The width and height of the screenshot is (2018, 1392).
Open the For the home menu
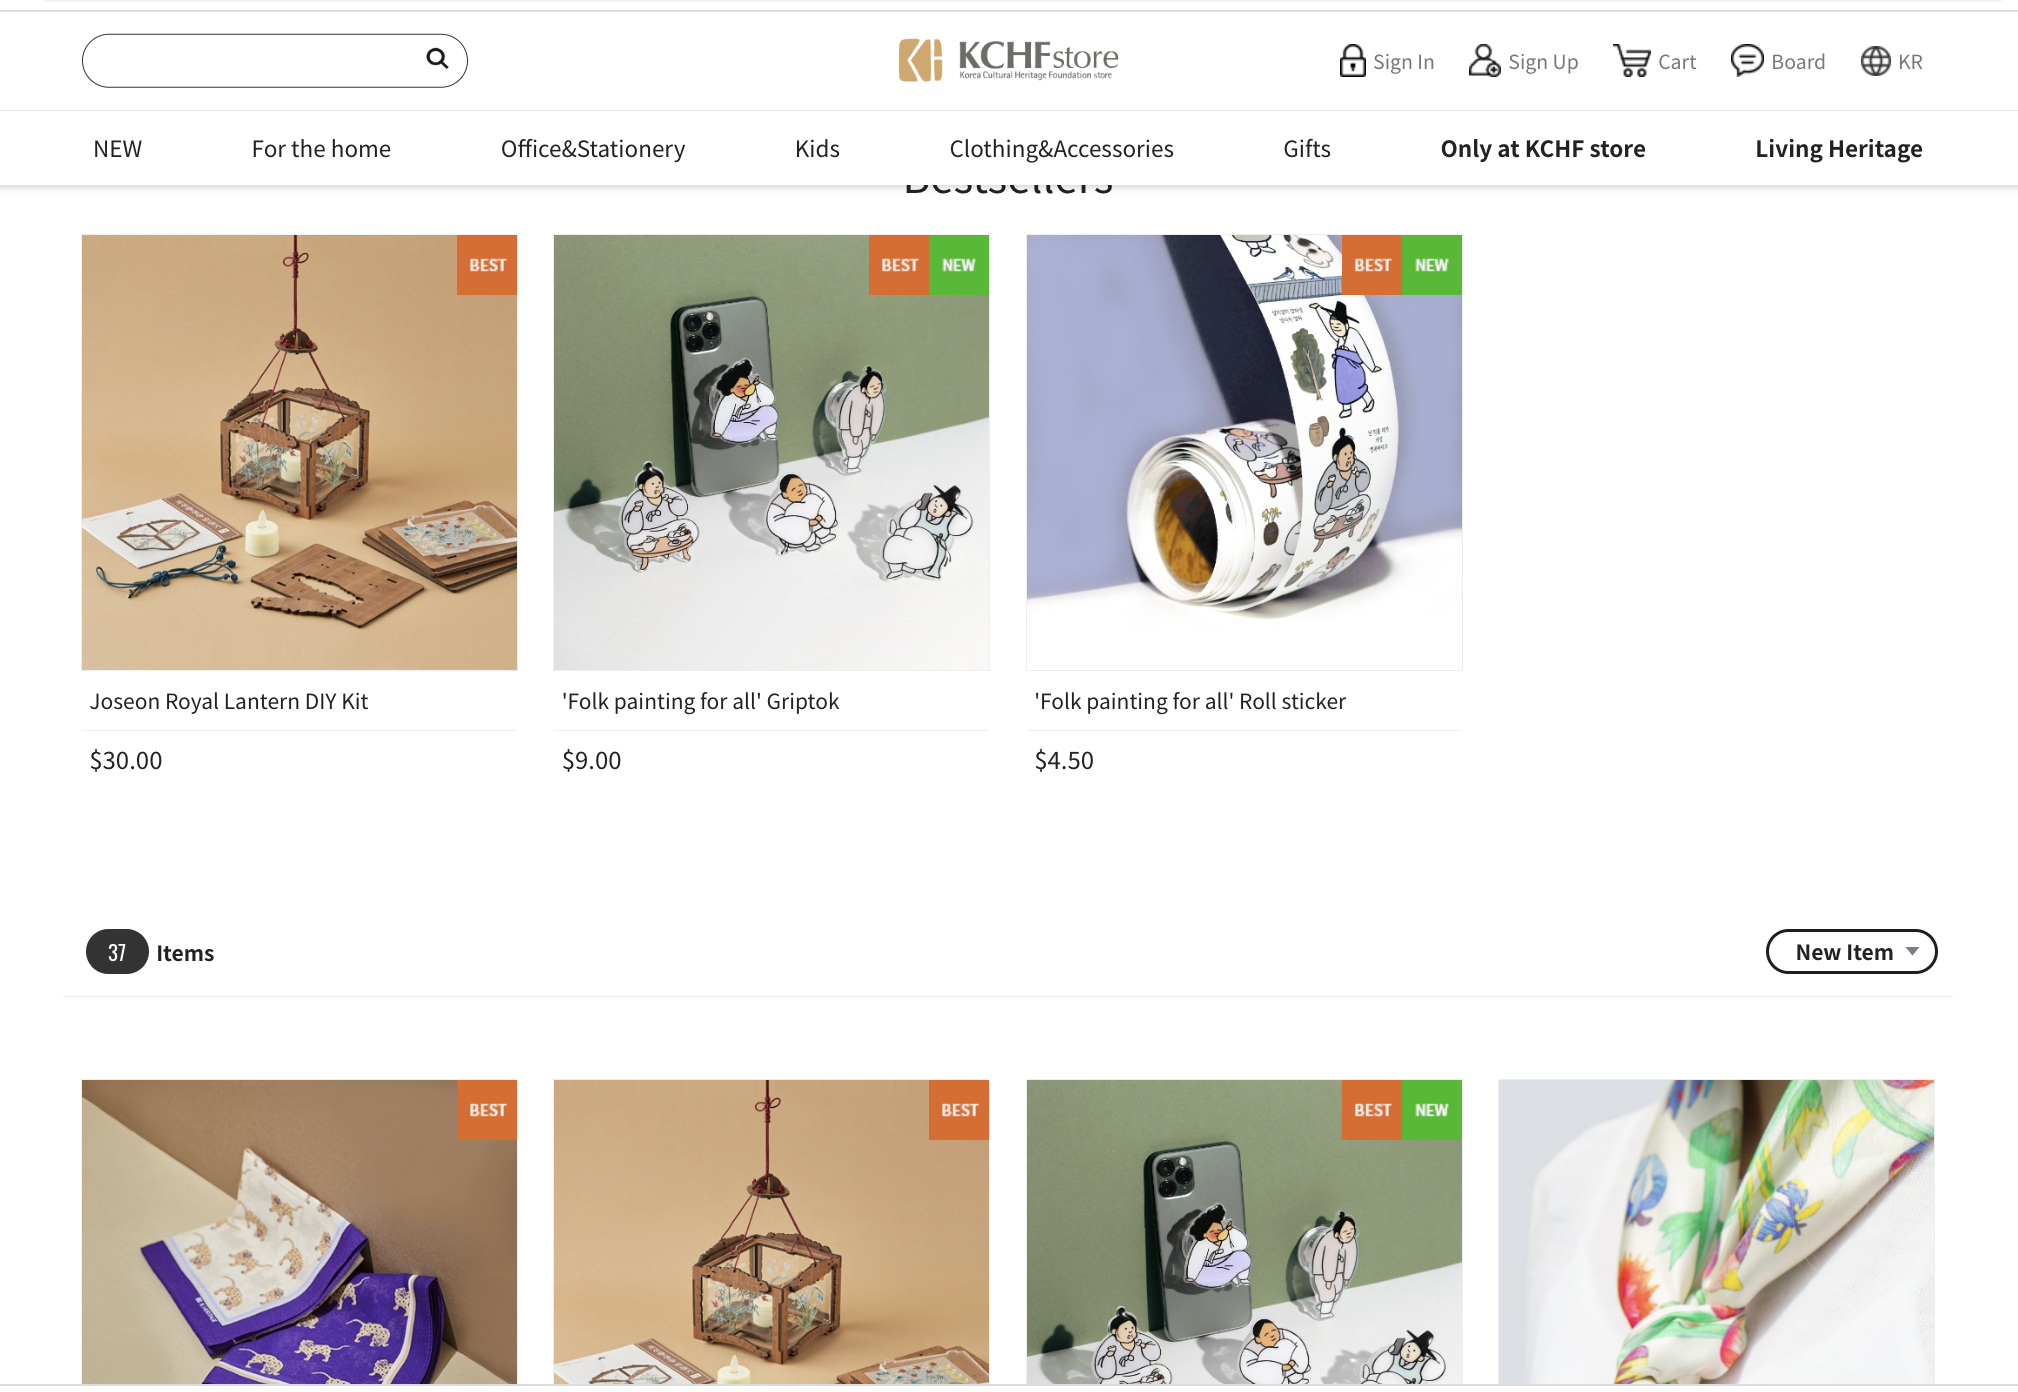321,149
